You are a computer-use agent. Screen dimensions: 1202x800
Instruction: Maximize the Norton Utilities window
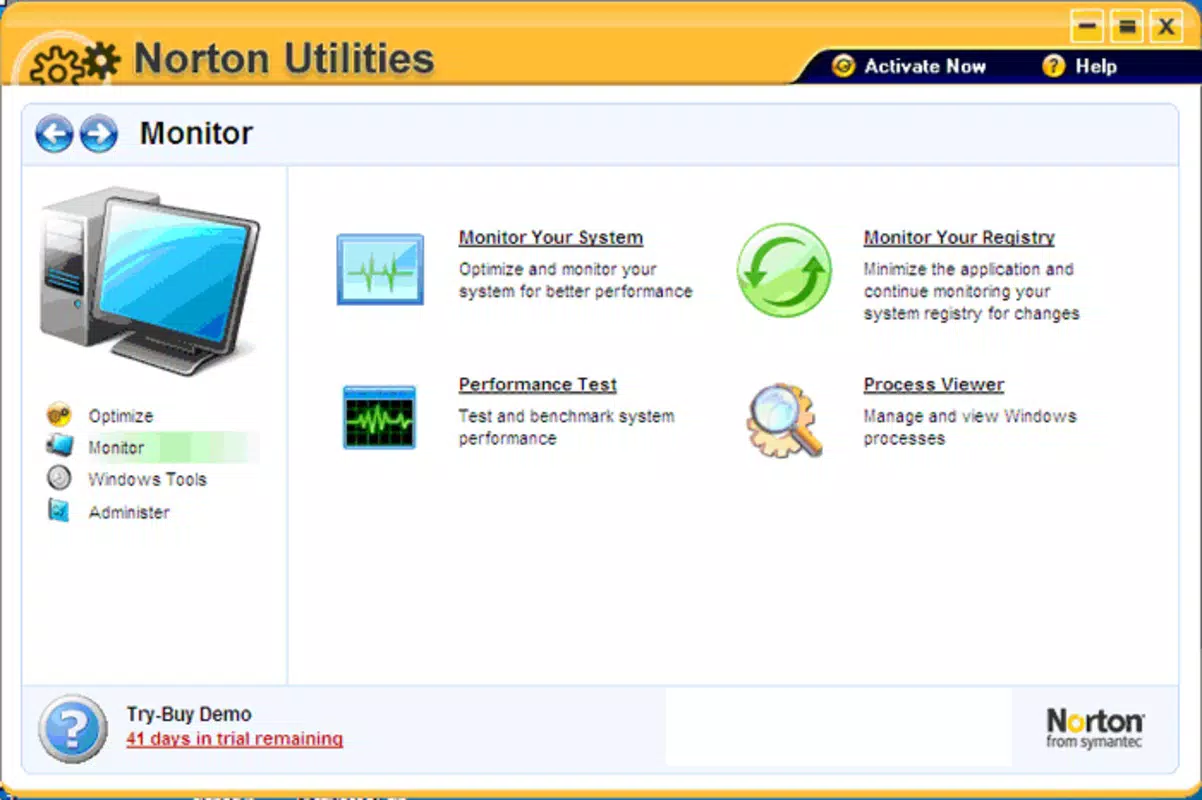pos(1127,27)
